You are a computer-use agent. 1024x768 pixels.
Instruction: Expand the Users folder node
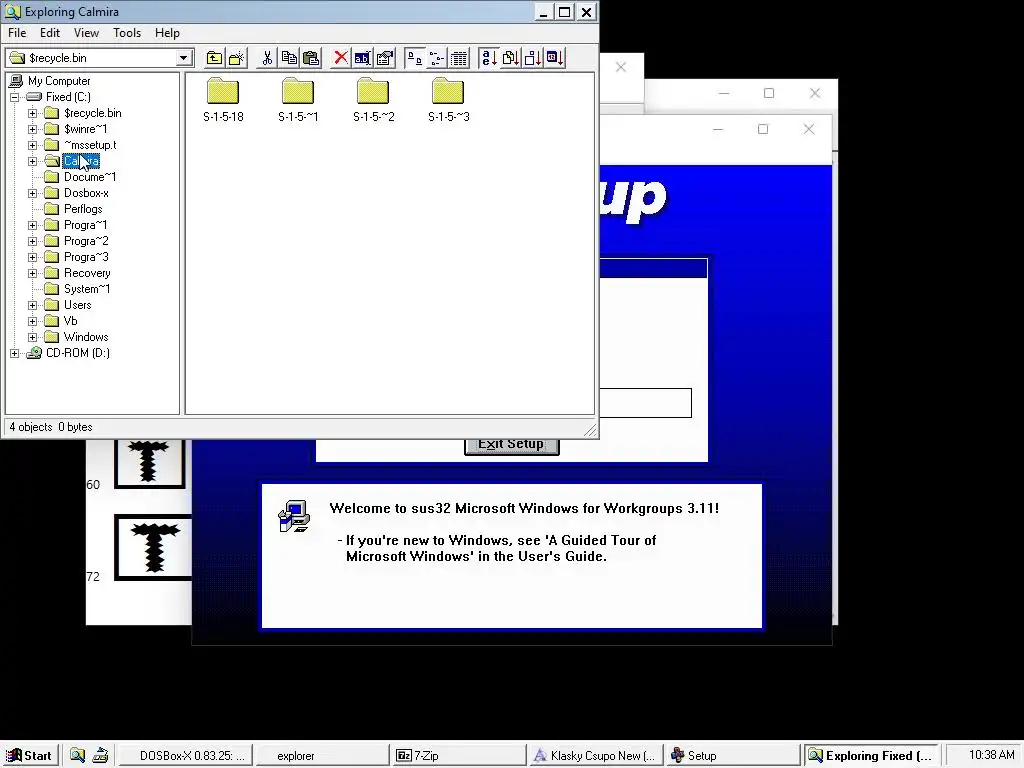coord(33,305)
